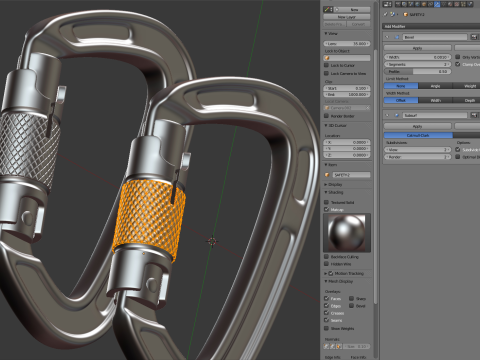Select Width as width method

435,100
